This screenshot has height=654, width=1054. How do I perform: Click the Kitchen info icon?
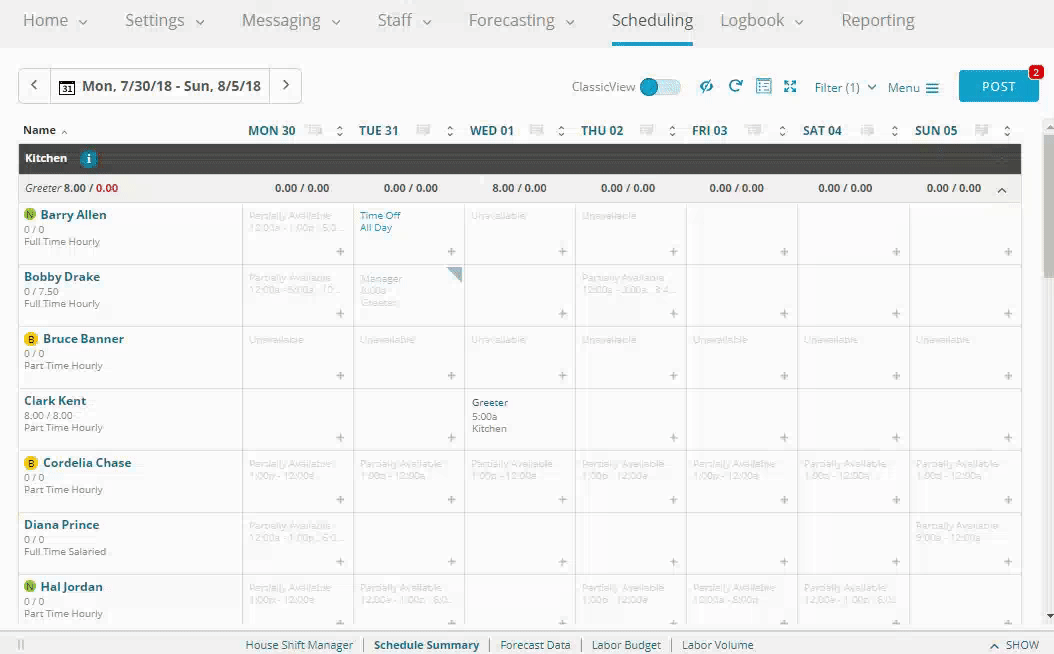[x=88, y=159]
